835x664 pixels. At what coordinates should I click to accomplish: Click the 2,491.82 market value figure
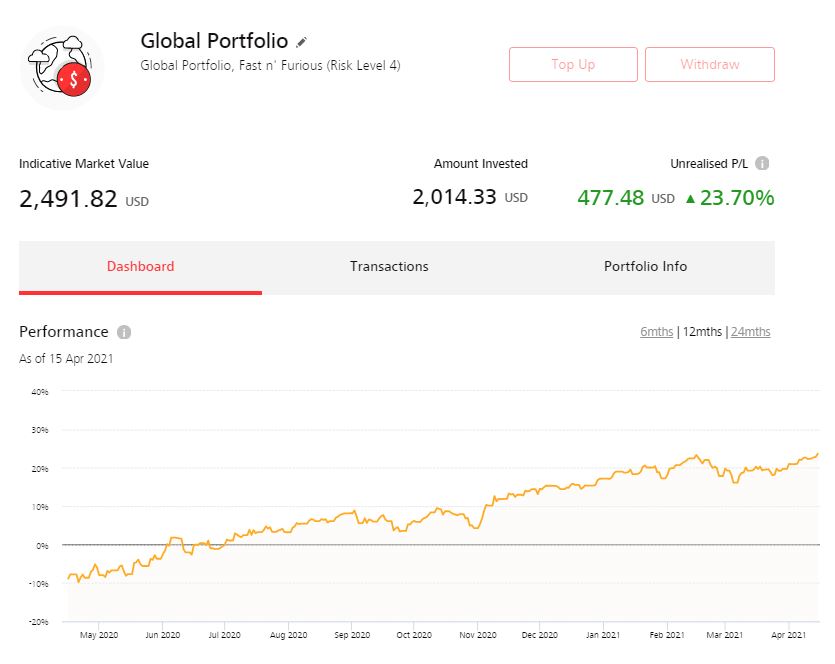[x=68, y=199]
